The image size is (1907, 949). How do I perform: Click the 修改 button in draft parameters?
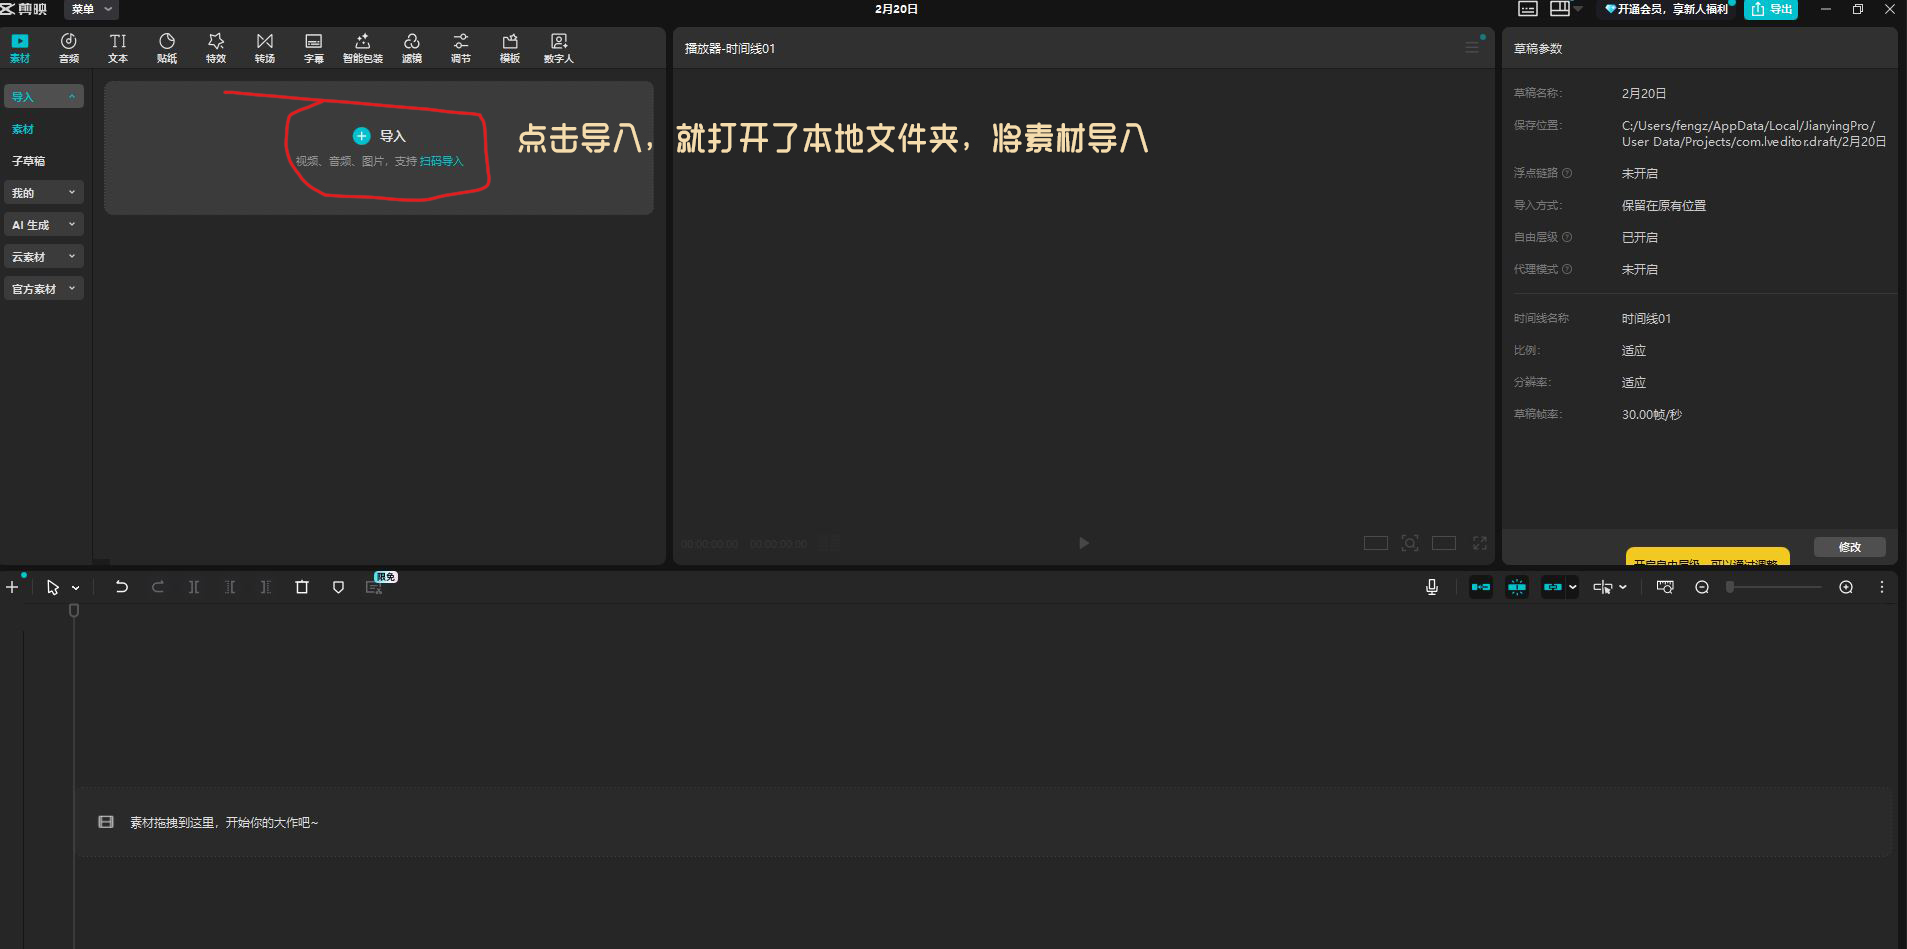(1849, 547)
